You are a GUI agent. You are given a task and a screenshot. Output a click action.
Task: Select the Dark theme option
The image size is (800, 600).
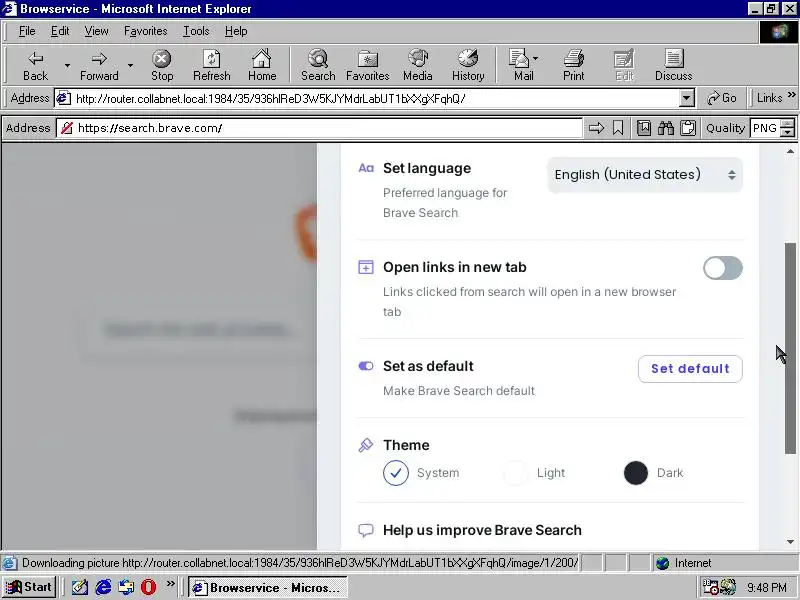636,473
